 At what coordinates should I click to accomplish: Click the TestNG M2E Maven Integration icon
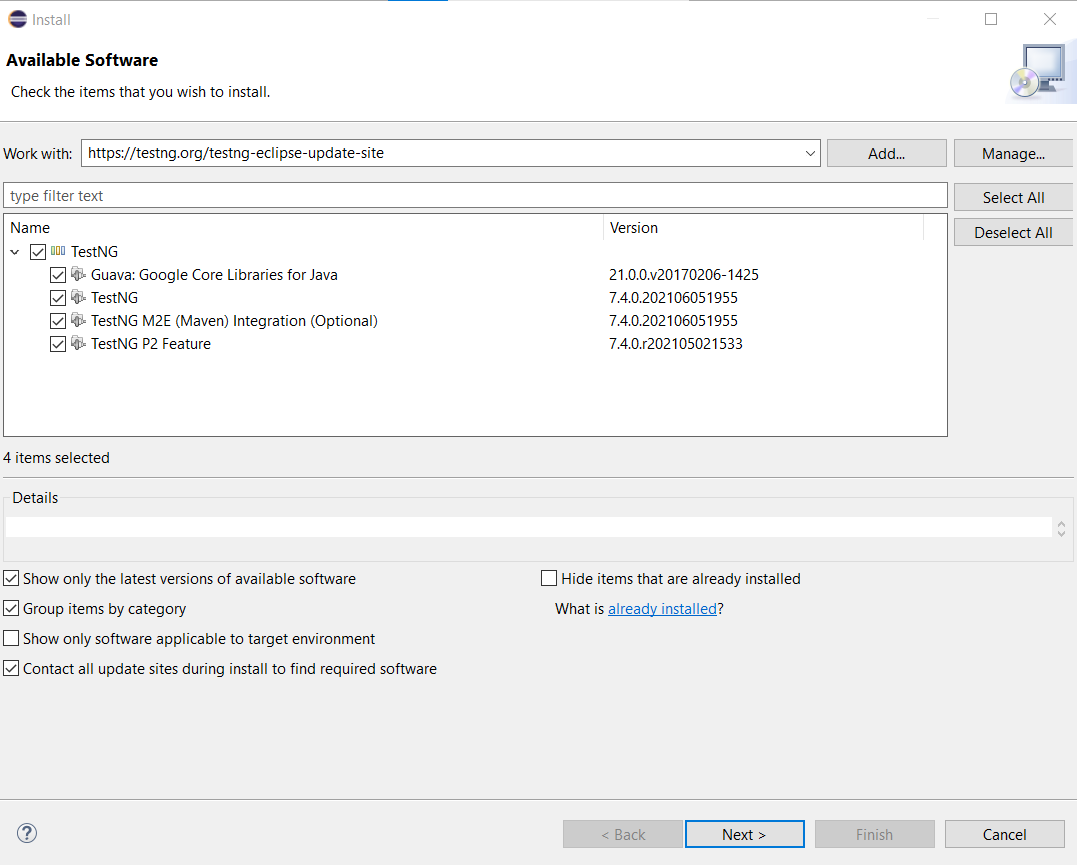[78, 320]
